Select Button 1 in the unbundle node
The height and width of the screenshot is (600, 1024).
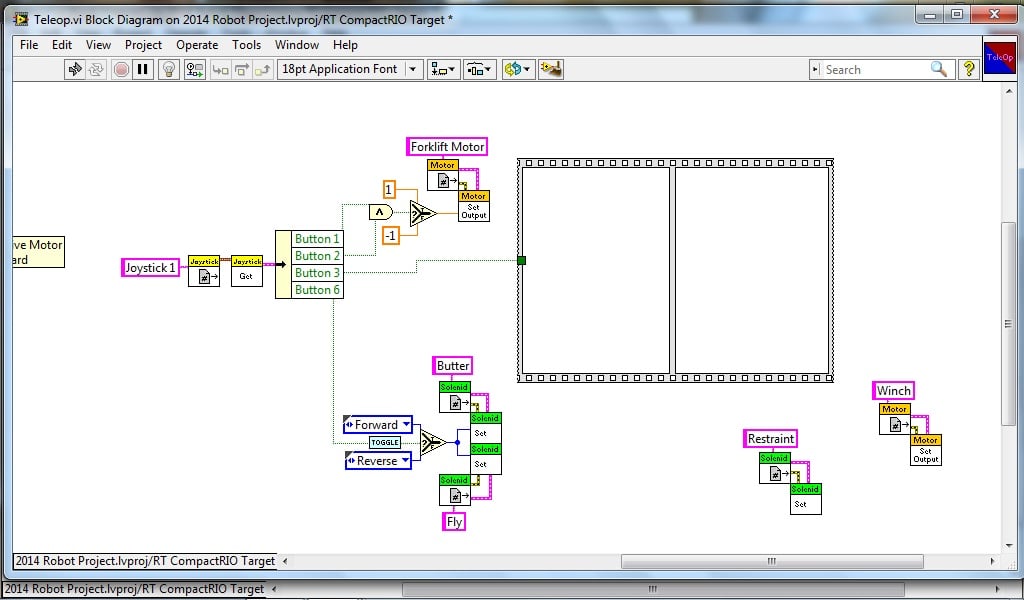coord(317,239)
